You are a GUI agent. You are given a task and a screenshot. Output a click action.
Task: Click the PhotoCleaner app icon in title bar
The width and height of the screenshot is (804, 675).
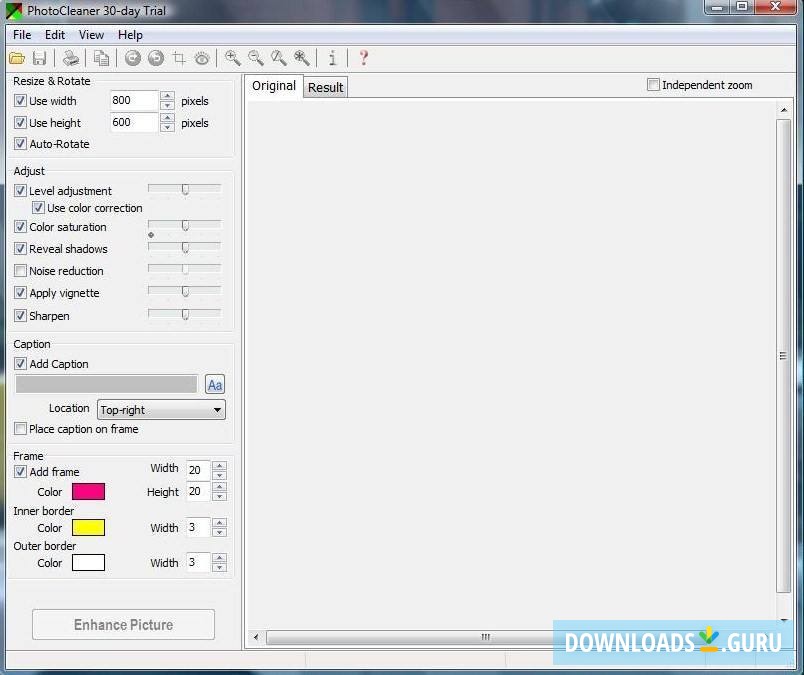point(14,10)
